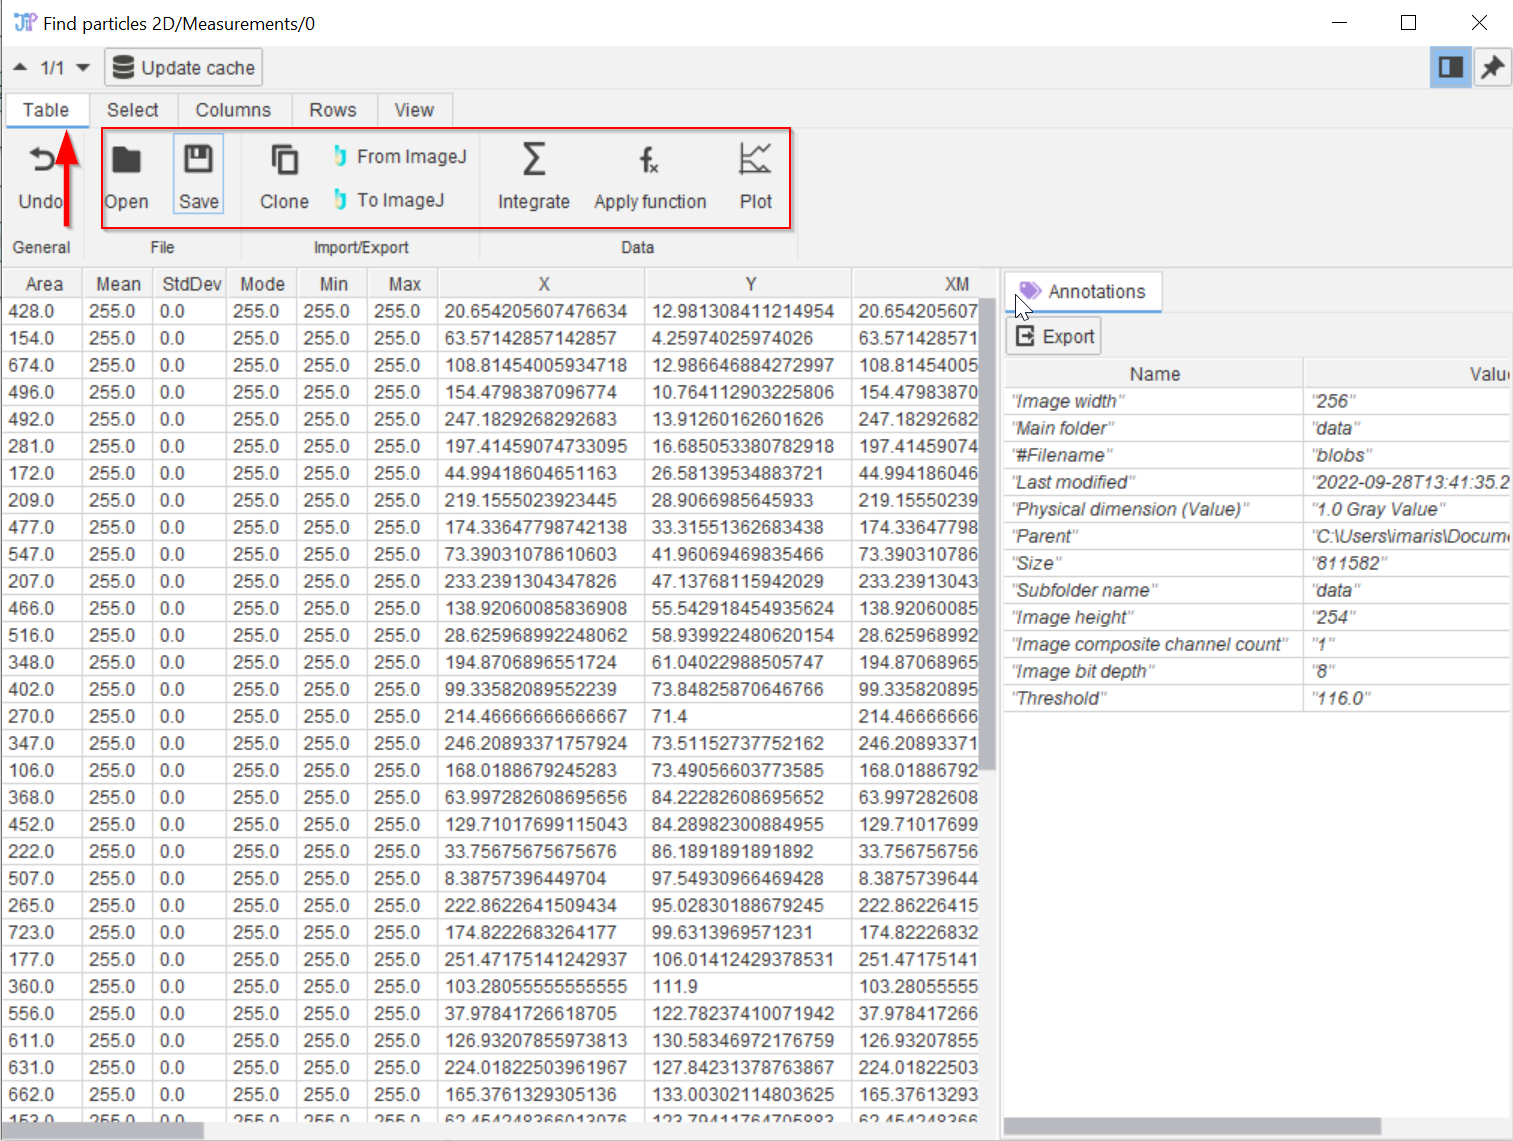Viewport: 1513px width, 1141px height.
Task: Toggle the side panel view button
Action: pyautogui.click(x=1450, y=67)
